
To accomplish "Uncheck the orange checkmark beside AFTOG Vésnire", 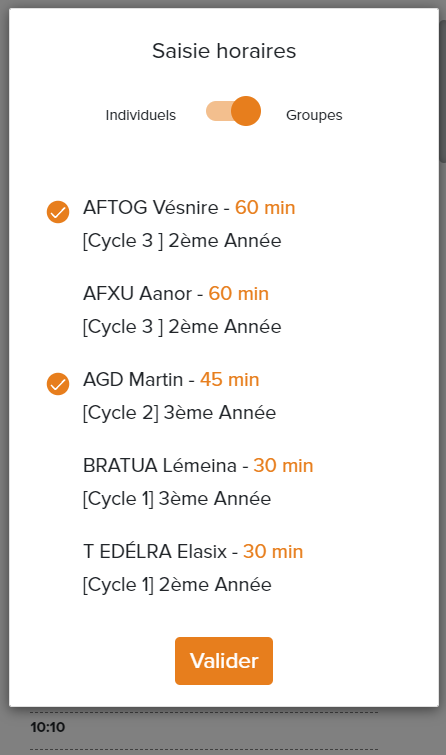I will 58,212.
